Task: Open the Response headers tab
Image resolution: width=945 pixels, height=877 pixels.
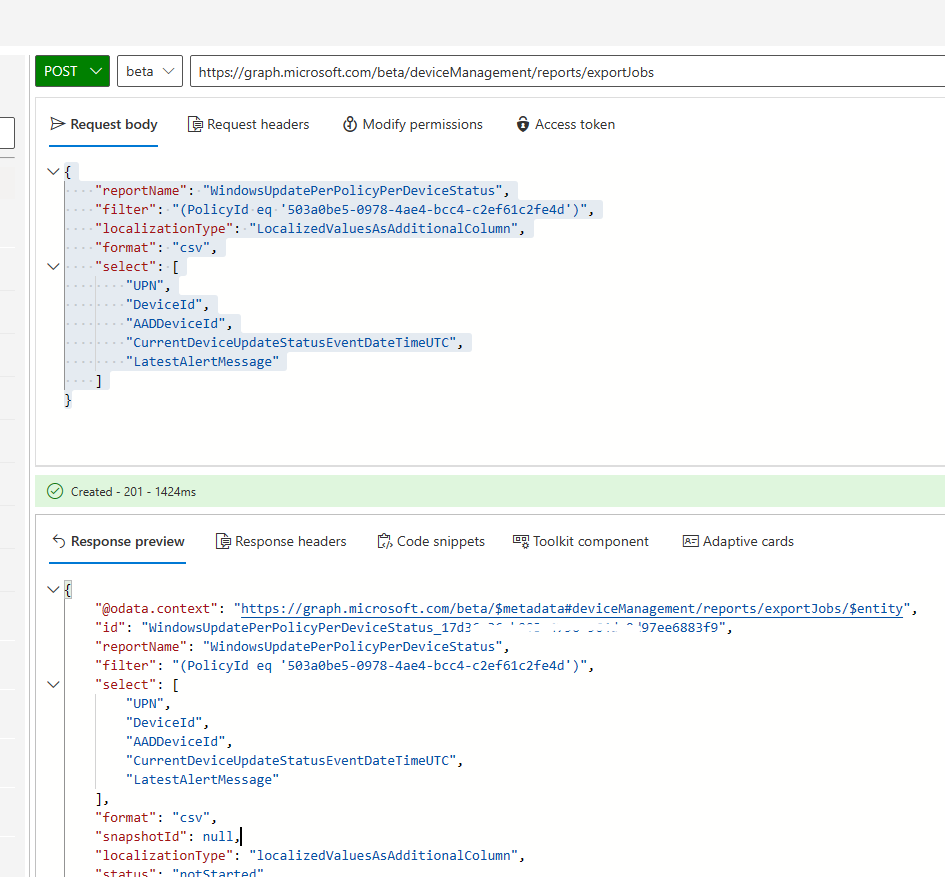Action: click(281, 542)
